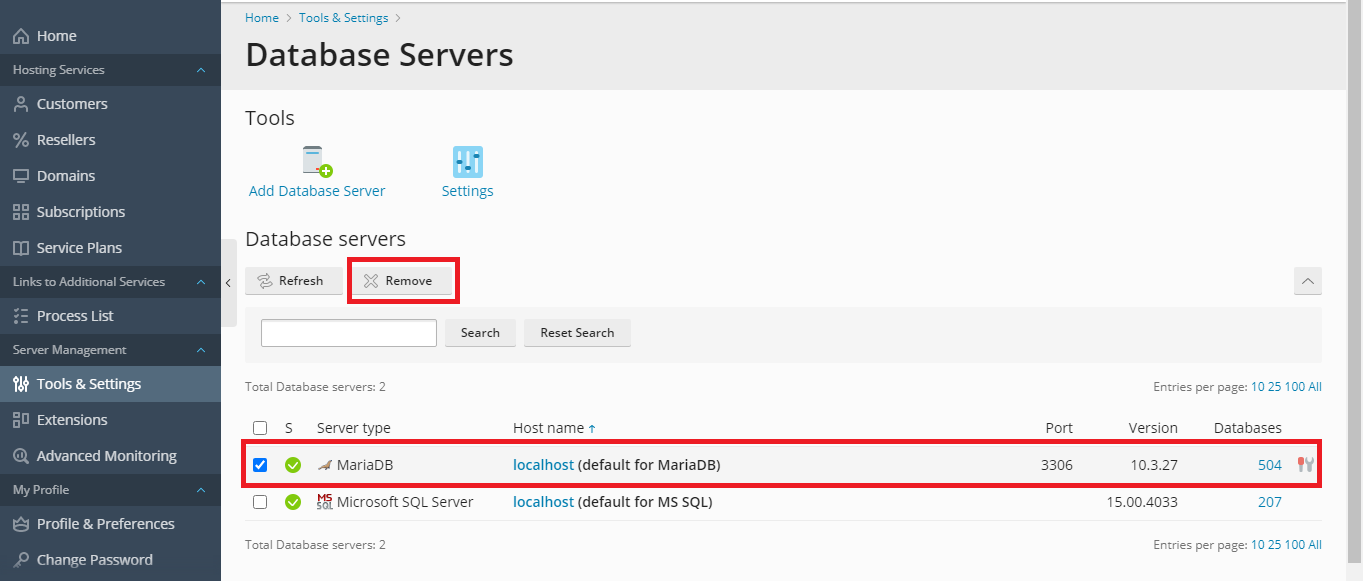Image resolution: width=1363 pixels, height=581 pixels.
Task: Show All entries per page, top pager
Action: point(1315,387)
